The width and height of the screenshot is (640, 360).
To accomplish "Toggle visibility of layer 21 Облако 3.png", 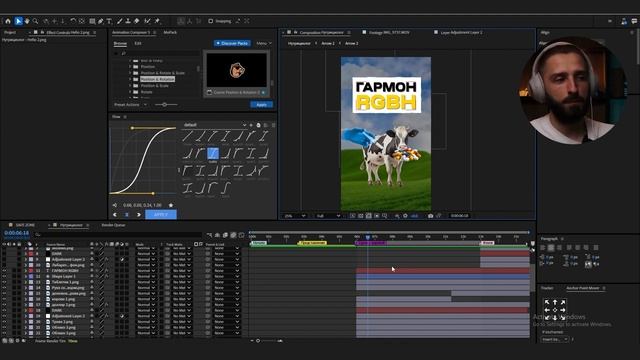I will [x=4, y=327].
